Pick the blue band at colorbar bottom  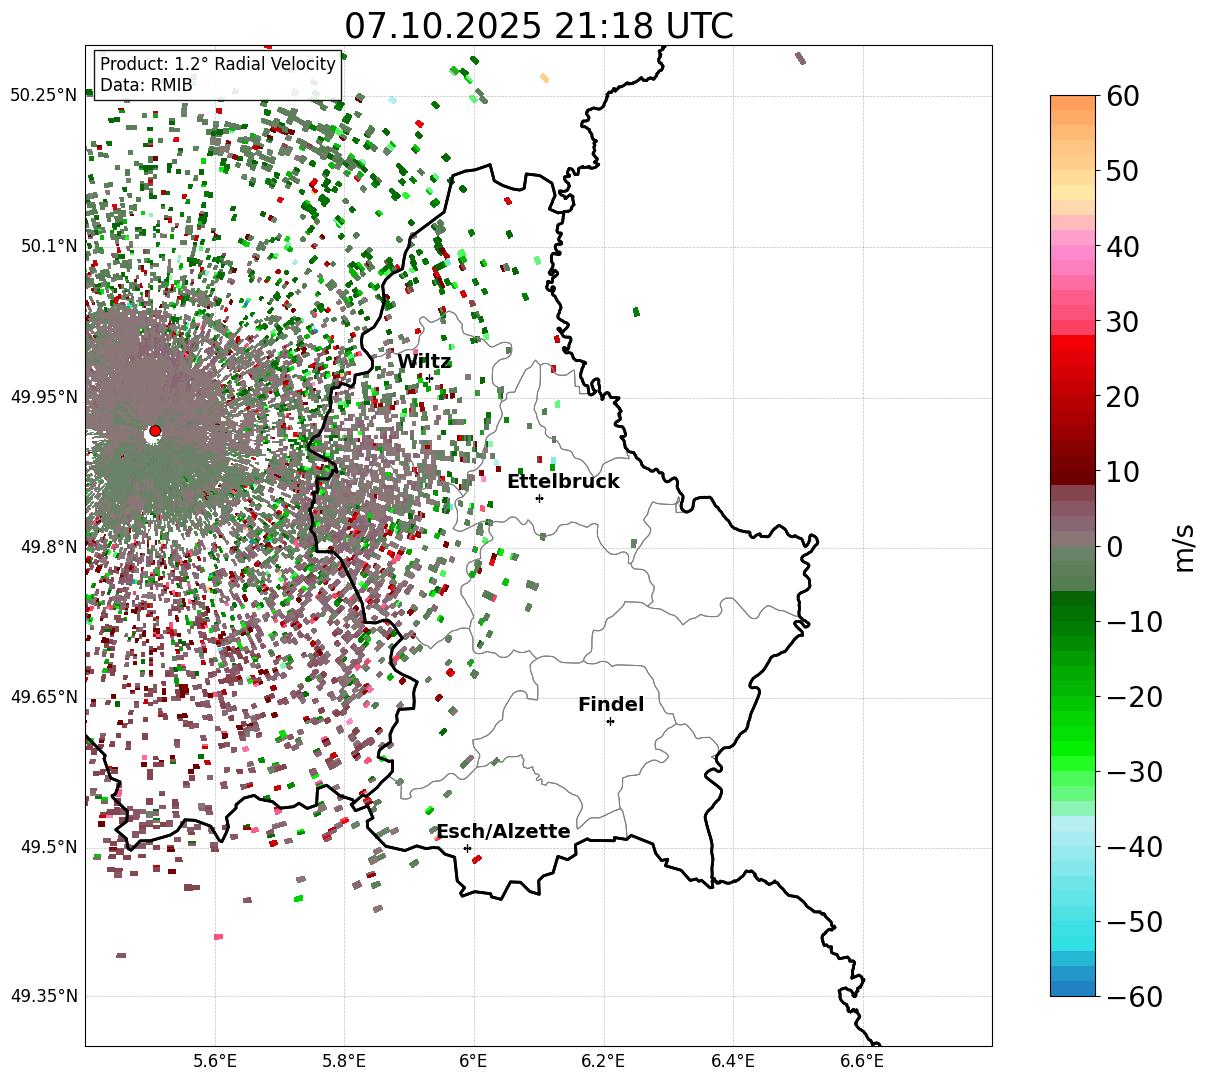1073,988
